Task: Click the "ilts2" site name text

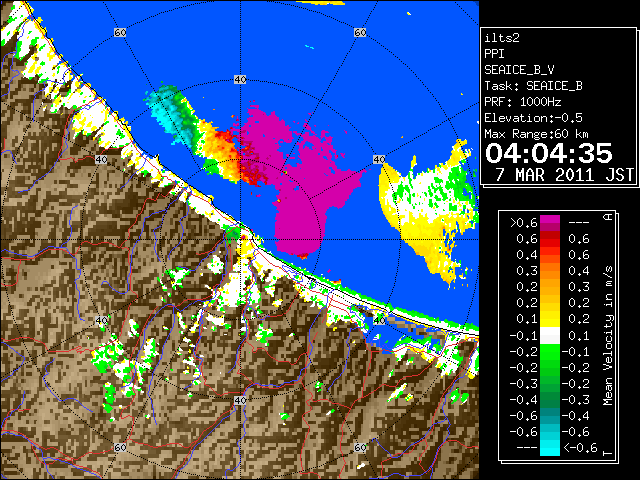Action: pyautogui.click(x=502, y=38)
